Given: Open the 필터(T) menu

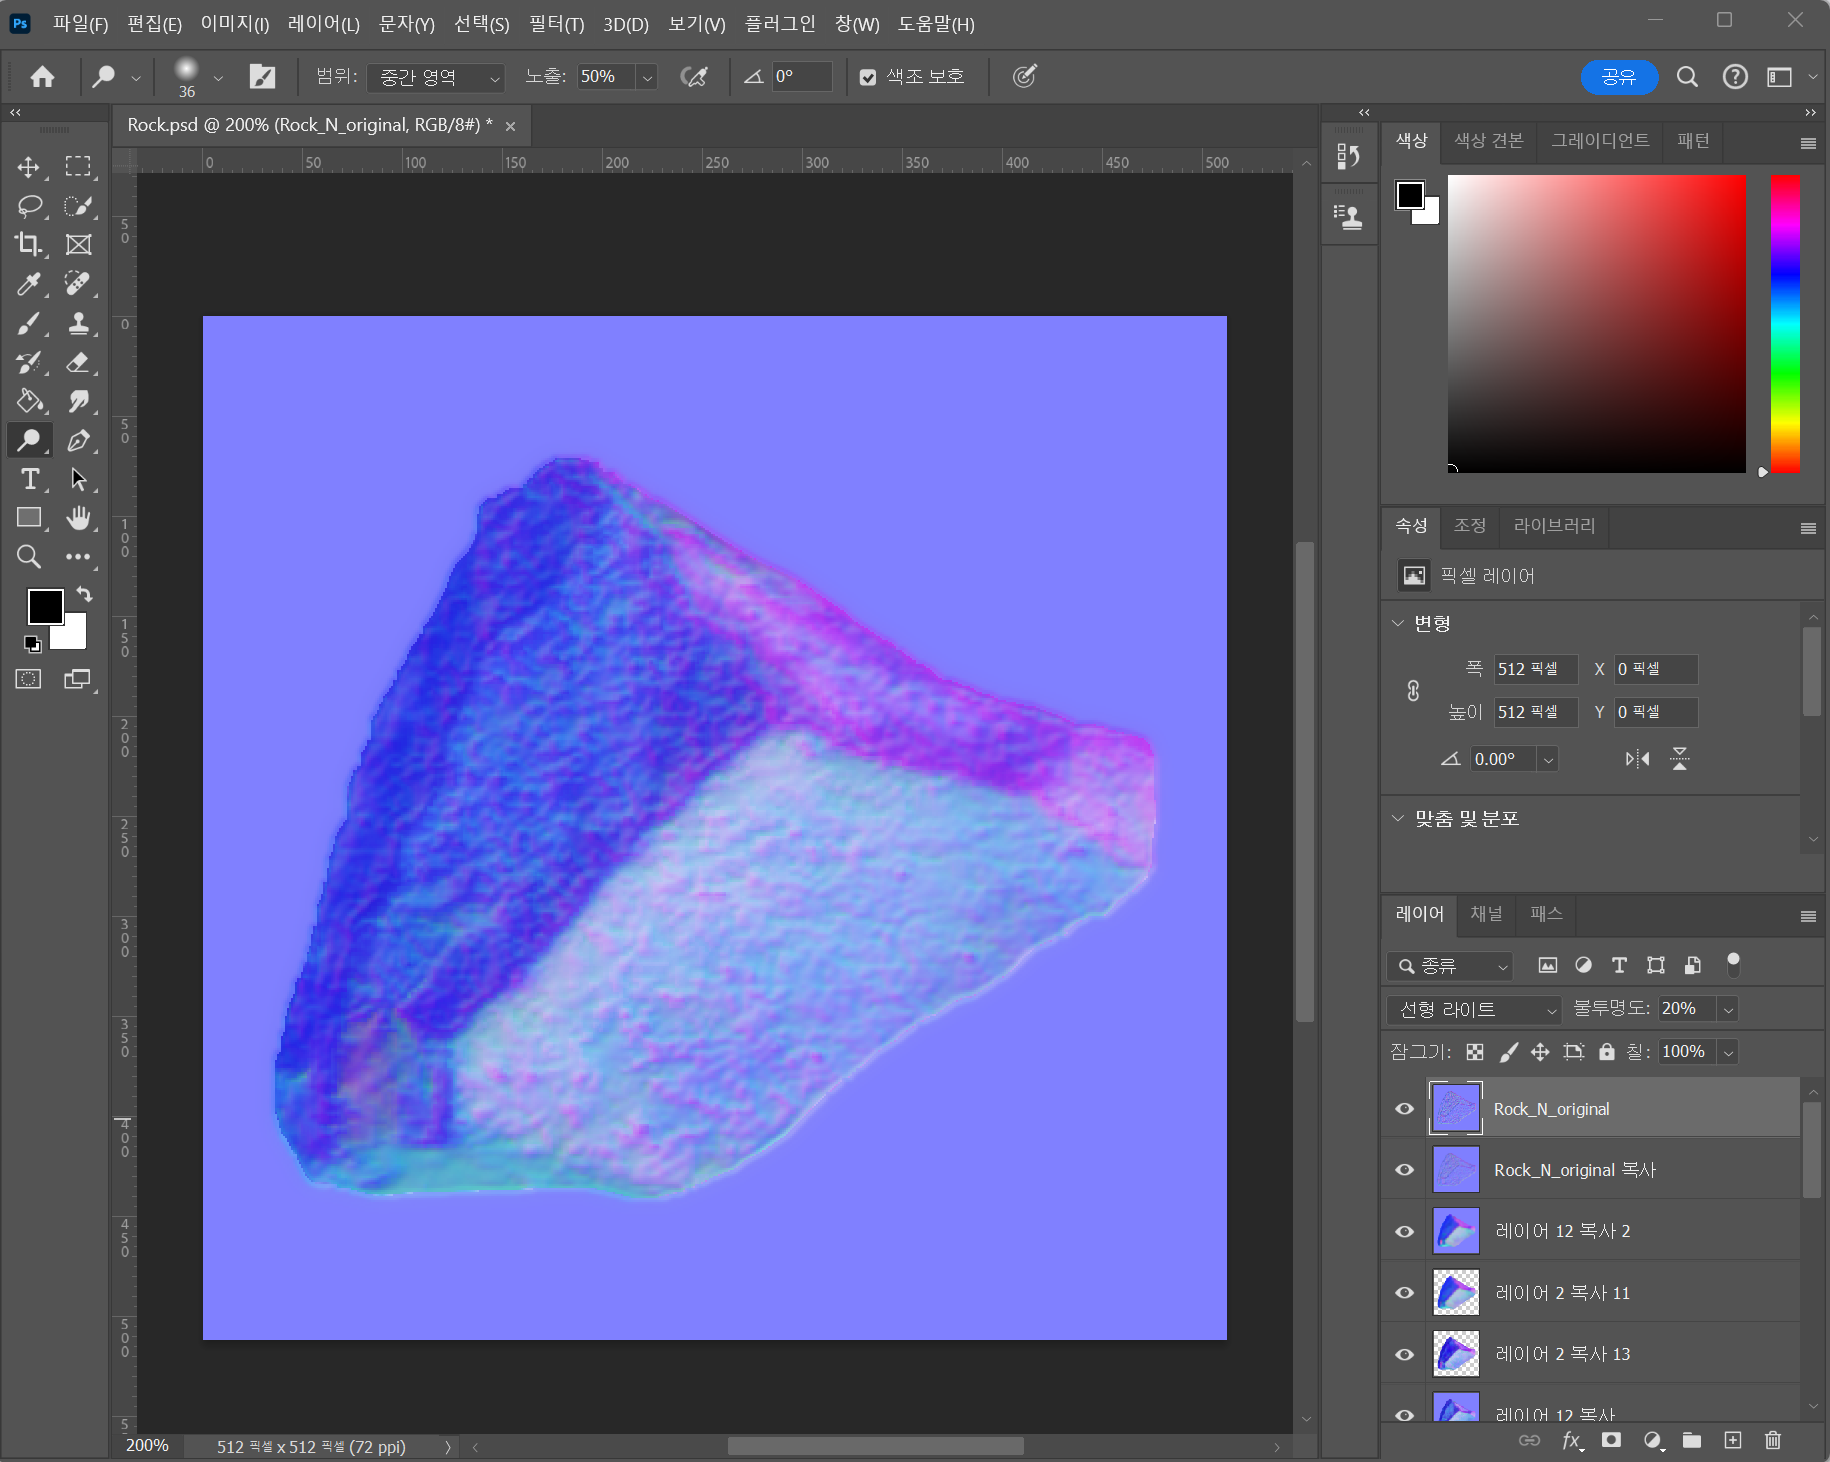Looking at the screenshot, I should point(557,24).
